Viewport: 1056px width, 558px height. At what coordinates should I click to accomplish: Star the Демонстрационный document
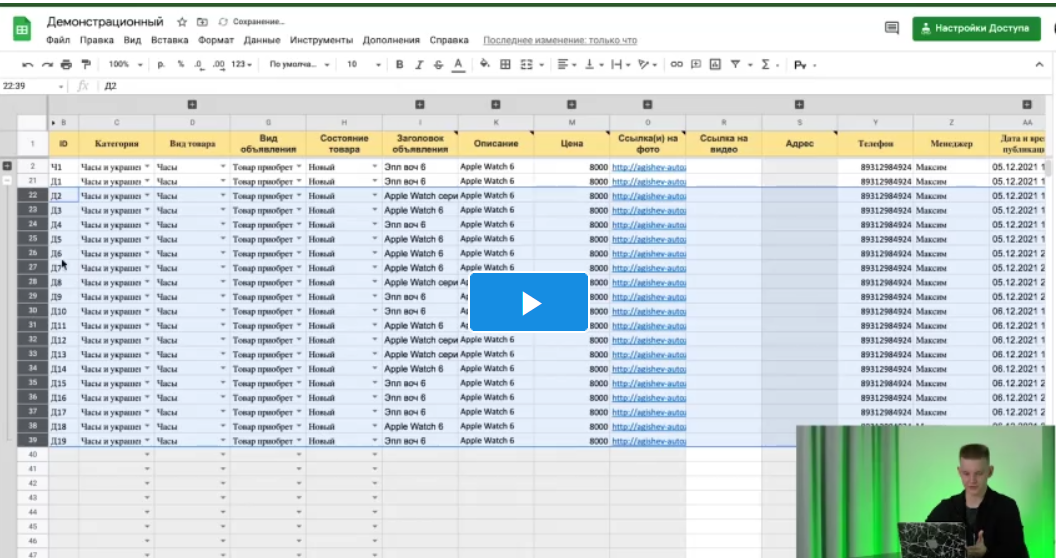[182, 22]
